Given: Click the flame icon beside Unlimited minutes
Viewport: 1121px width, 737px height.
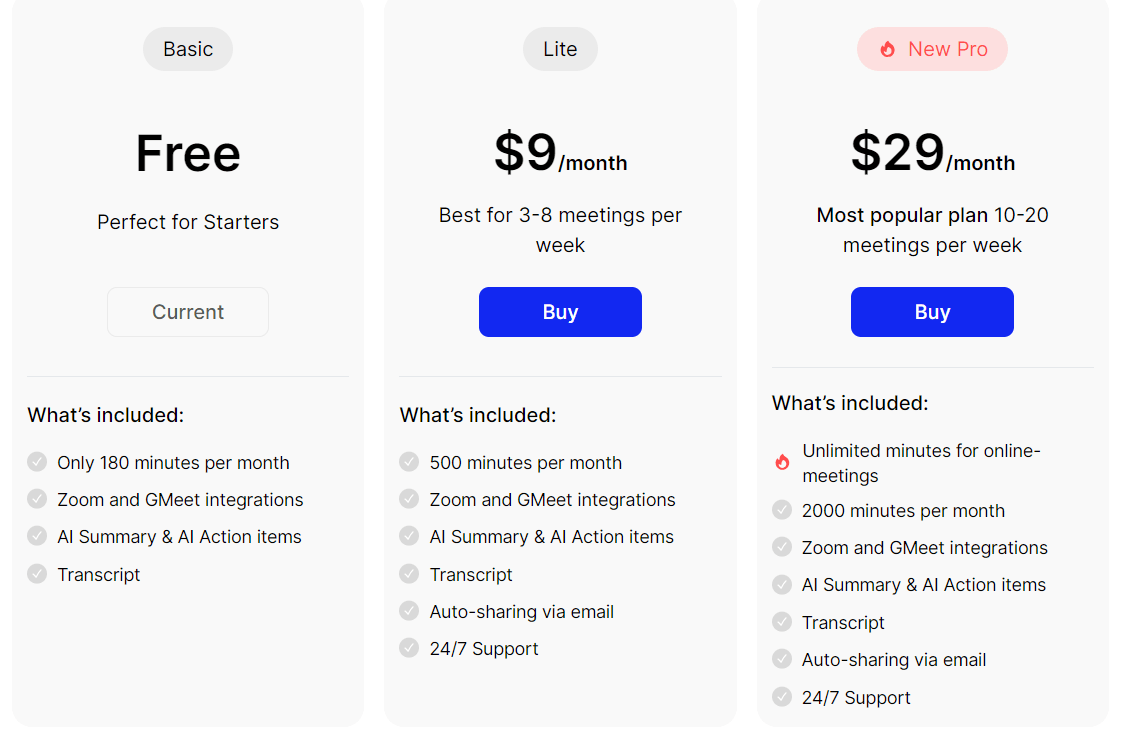Looking at the screenshot, I should [782, 463].
